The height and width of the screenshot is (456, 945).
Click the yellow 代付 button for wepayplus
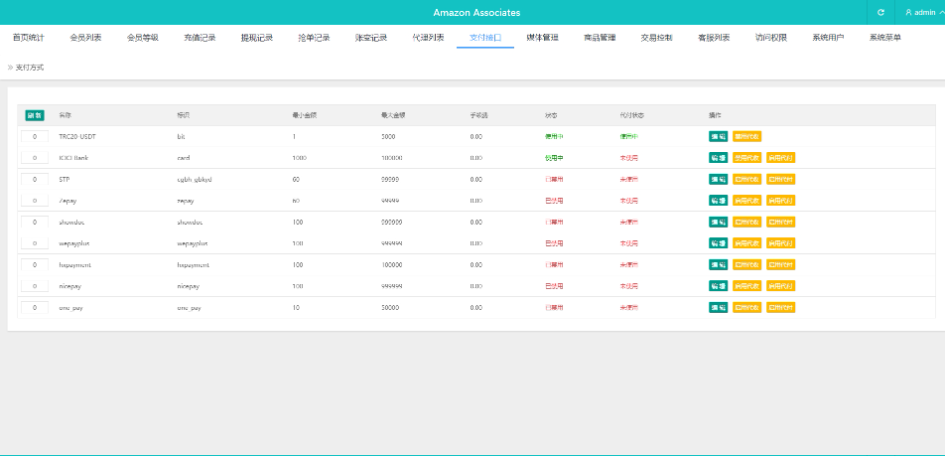781,243
